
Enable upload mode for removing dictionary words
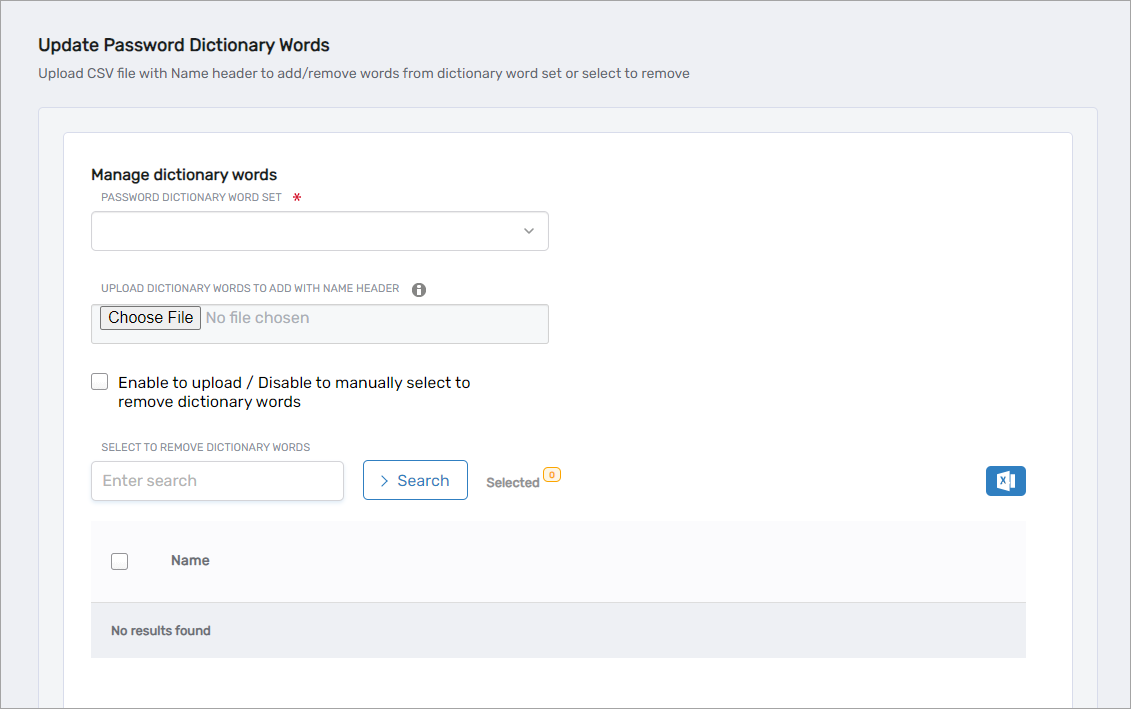pyautogui.click(x=99, y=381)
